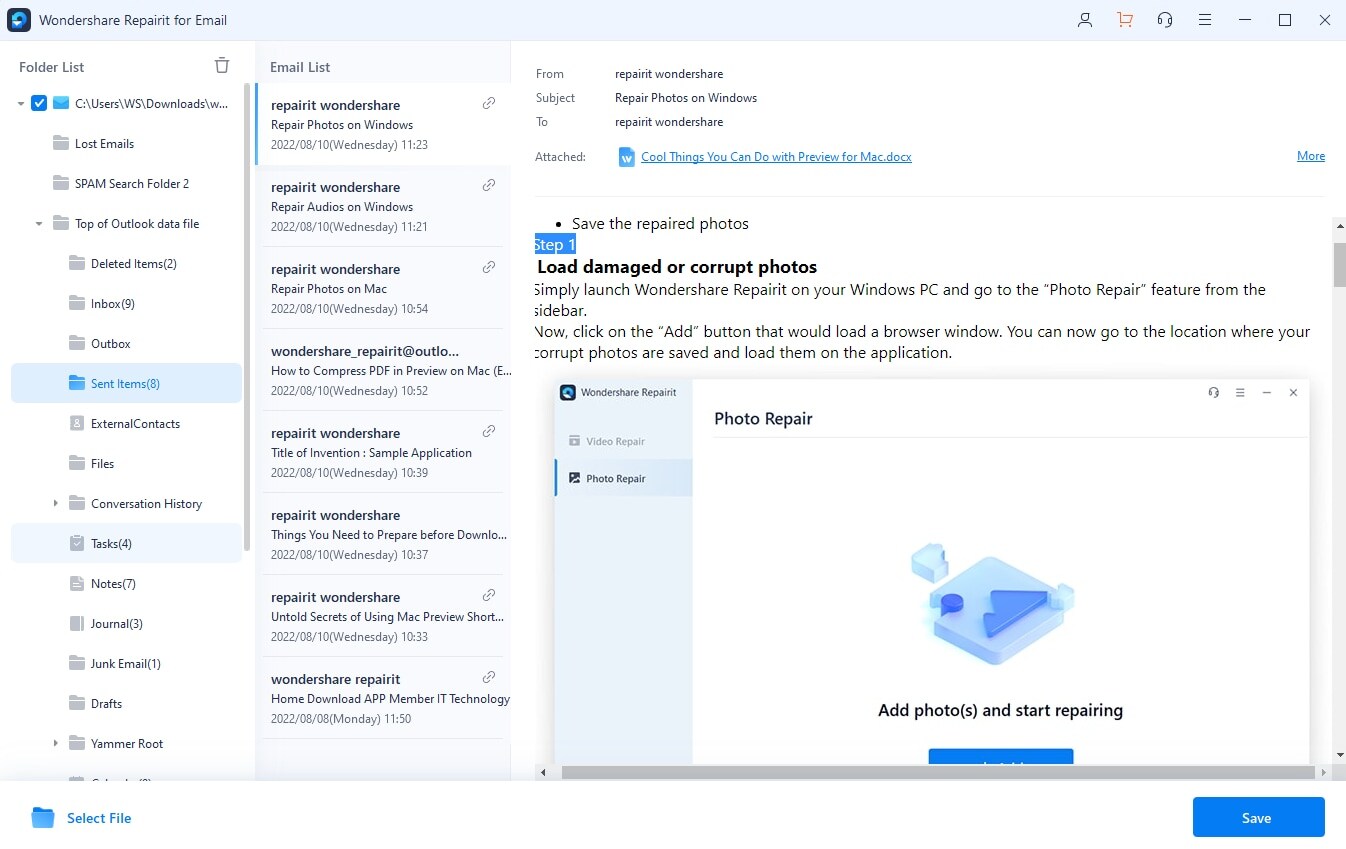Click the Save button

(1258, 817)
